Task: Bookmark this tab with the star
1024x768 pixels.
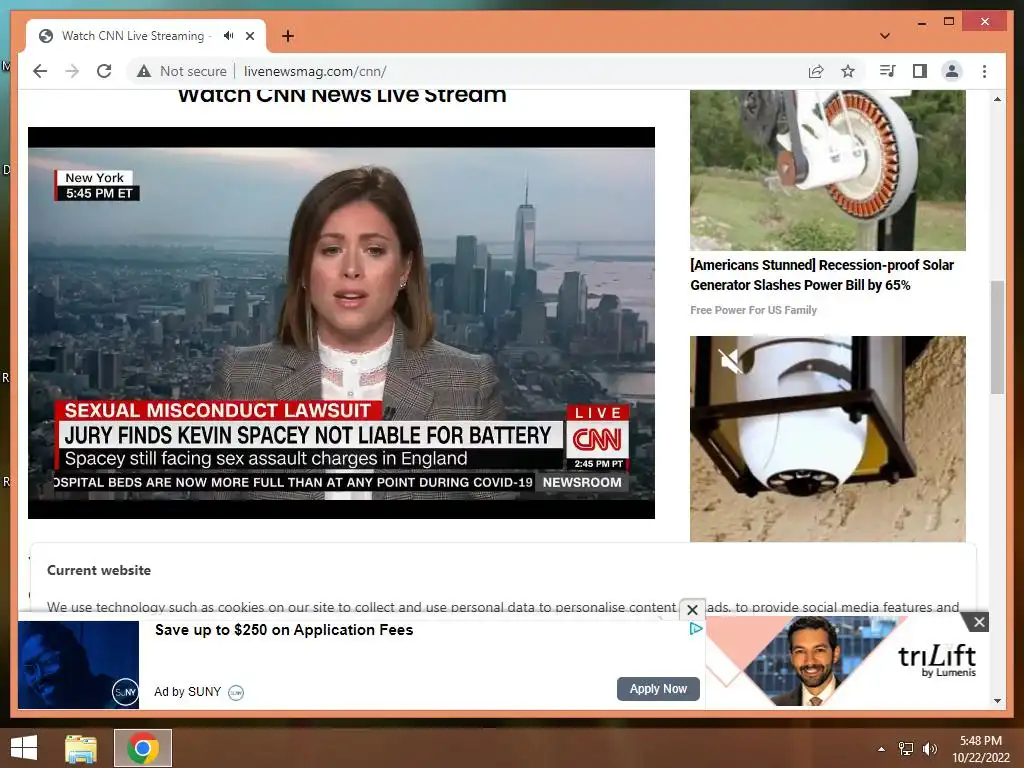Action: click(848, 71)
